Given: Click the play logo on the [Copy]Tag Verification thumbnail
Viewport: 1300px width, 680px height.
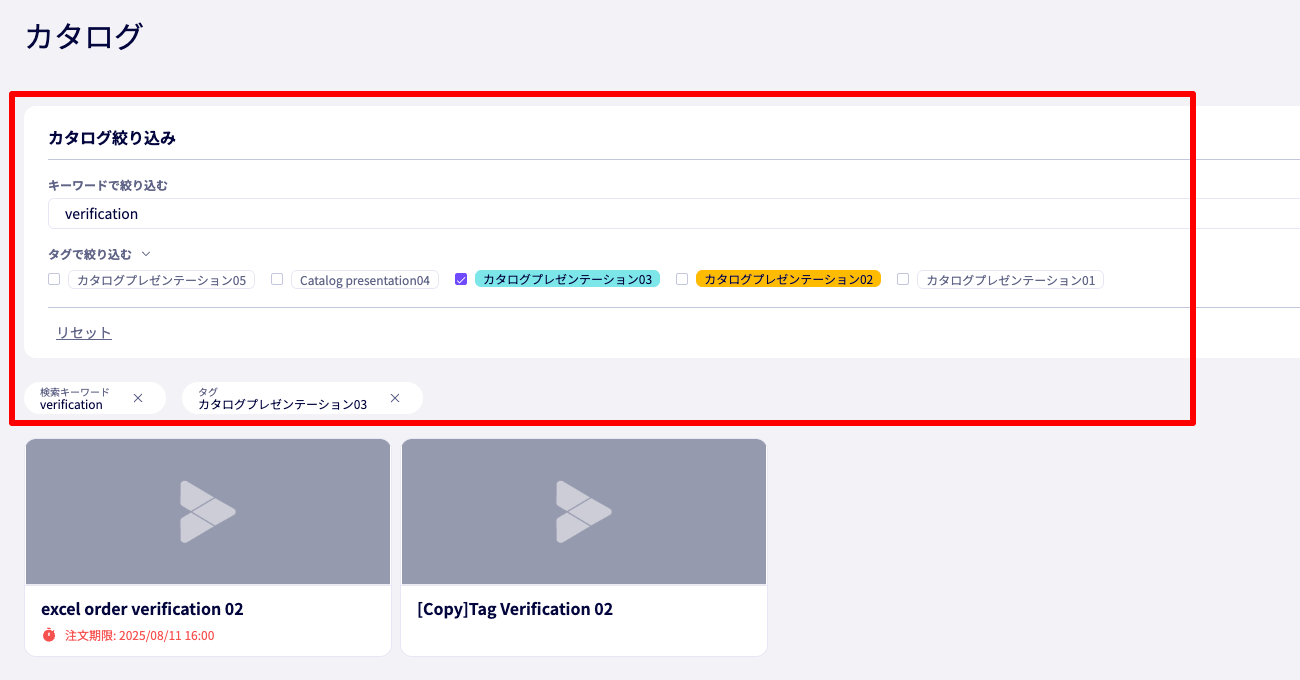Looking at the screenshot, I should [x=584, y=512].
